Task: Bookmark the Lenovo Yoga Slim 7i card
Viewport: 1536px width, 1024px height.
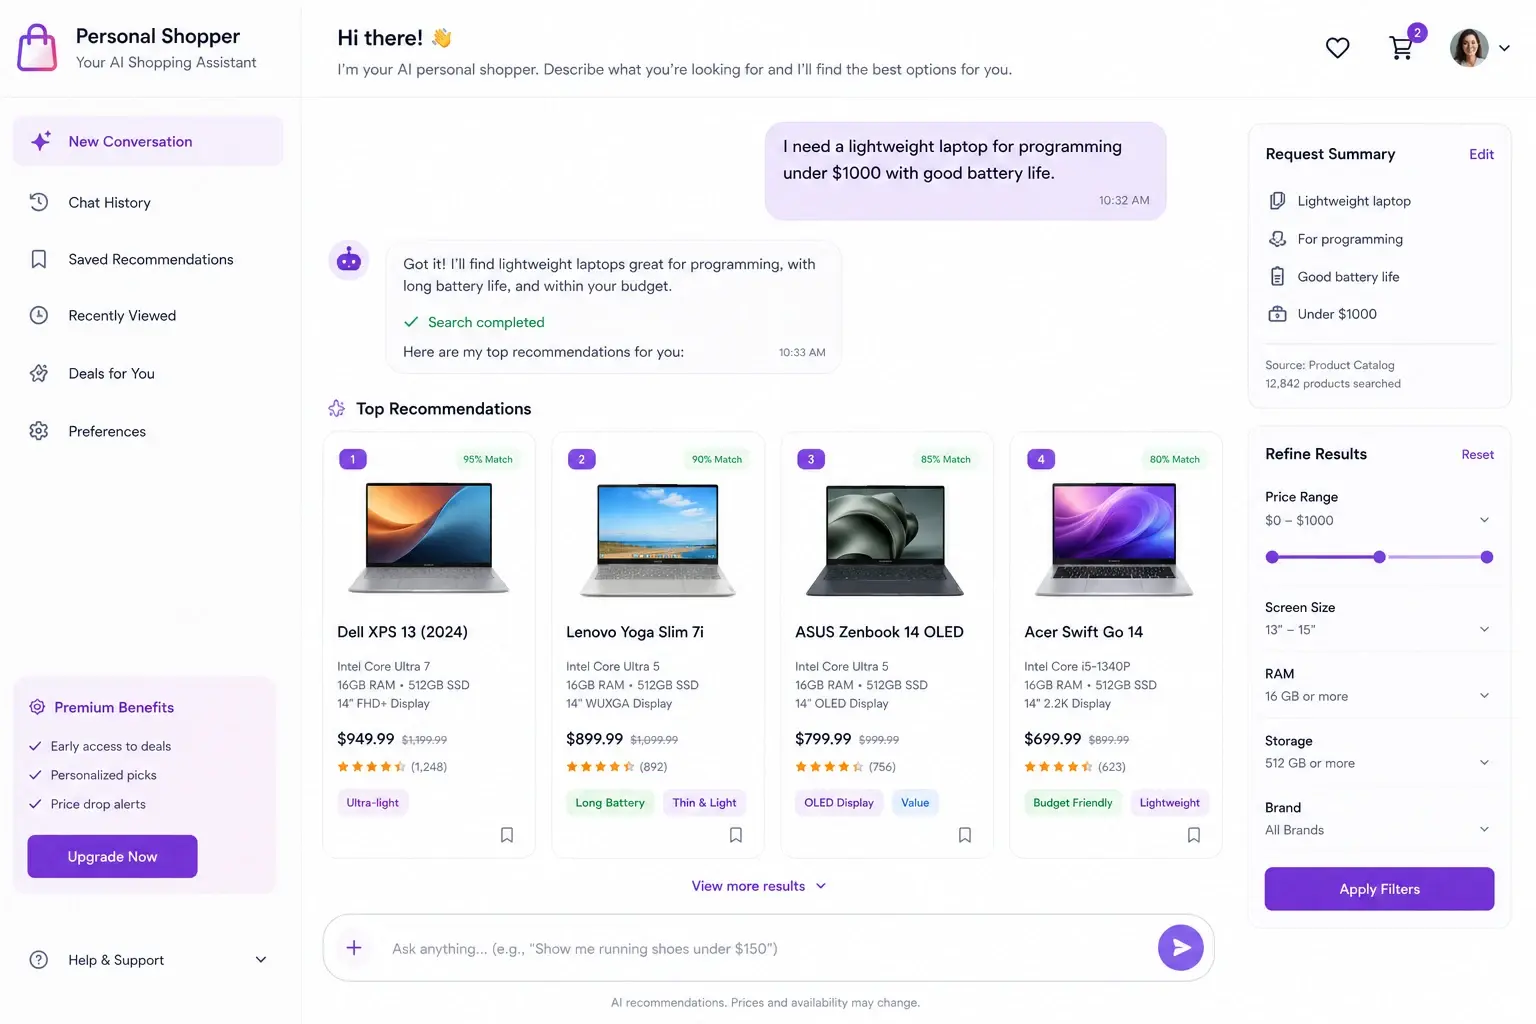Action: [736, 835]
